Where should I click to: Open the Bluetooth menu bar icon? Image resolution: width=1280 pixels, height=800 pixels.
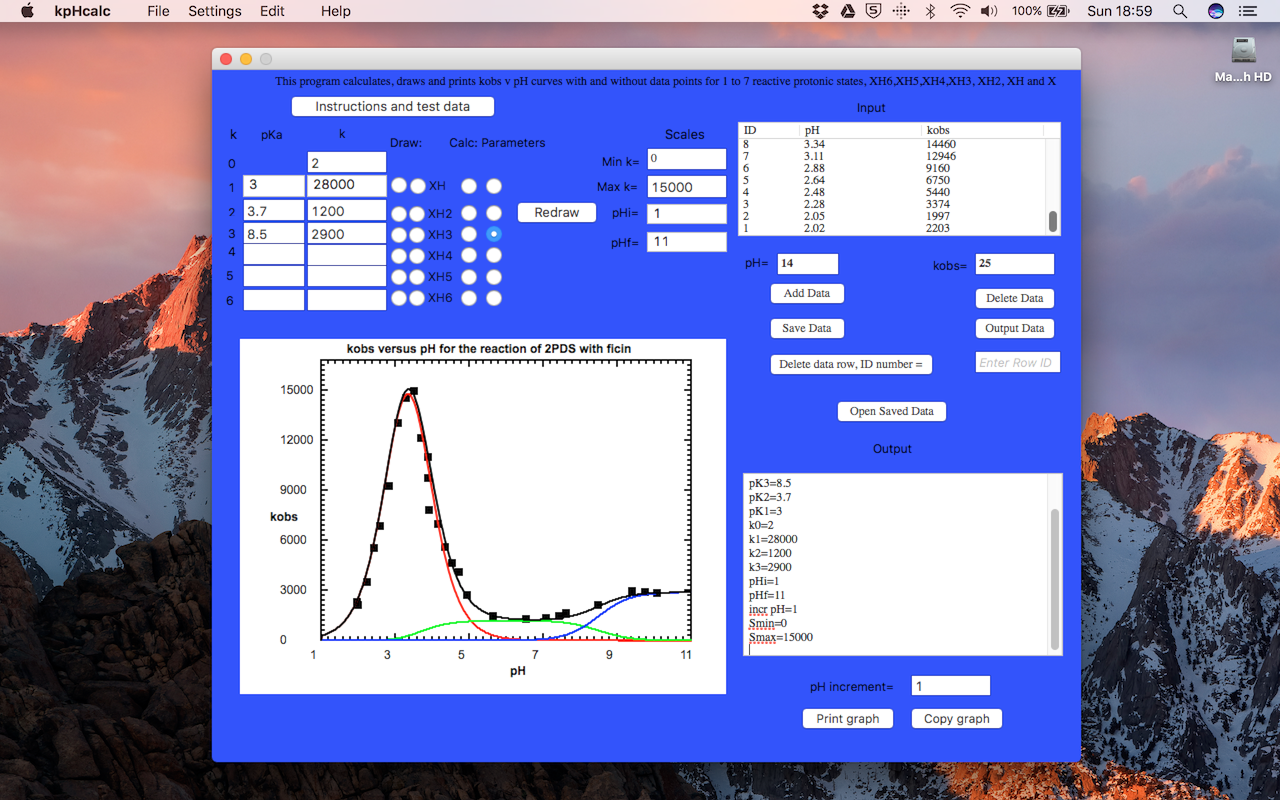pyautogui.click(x=929, y=11)
